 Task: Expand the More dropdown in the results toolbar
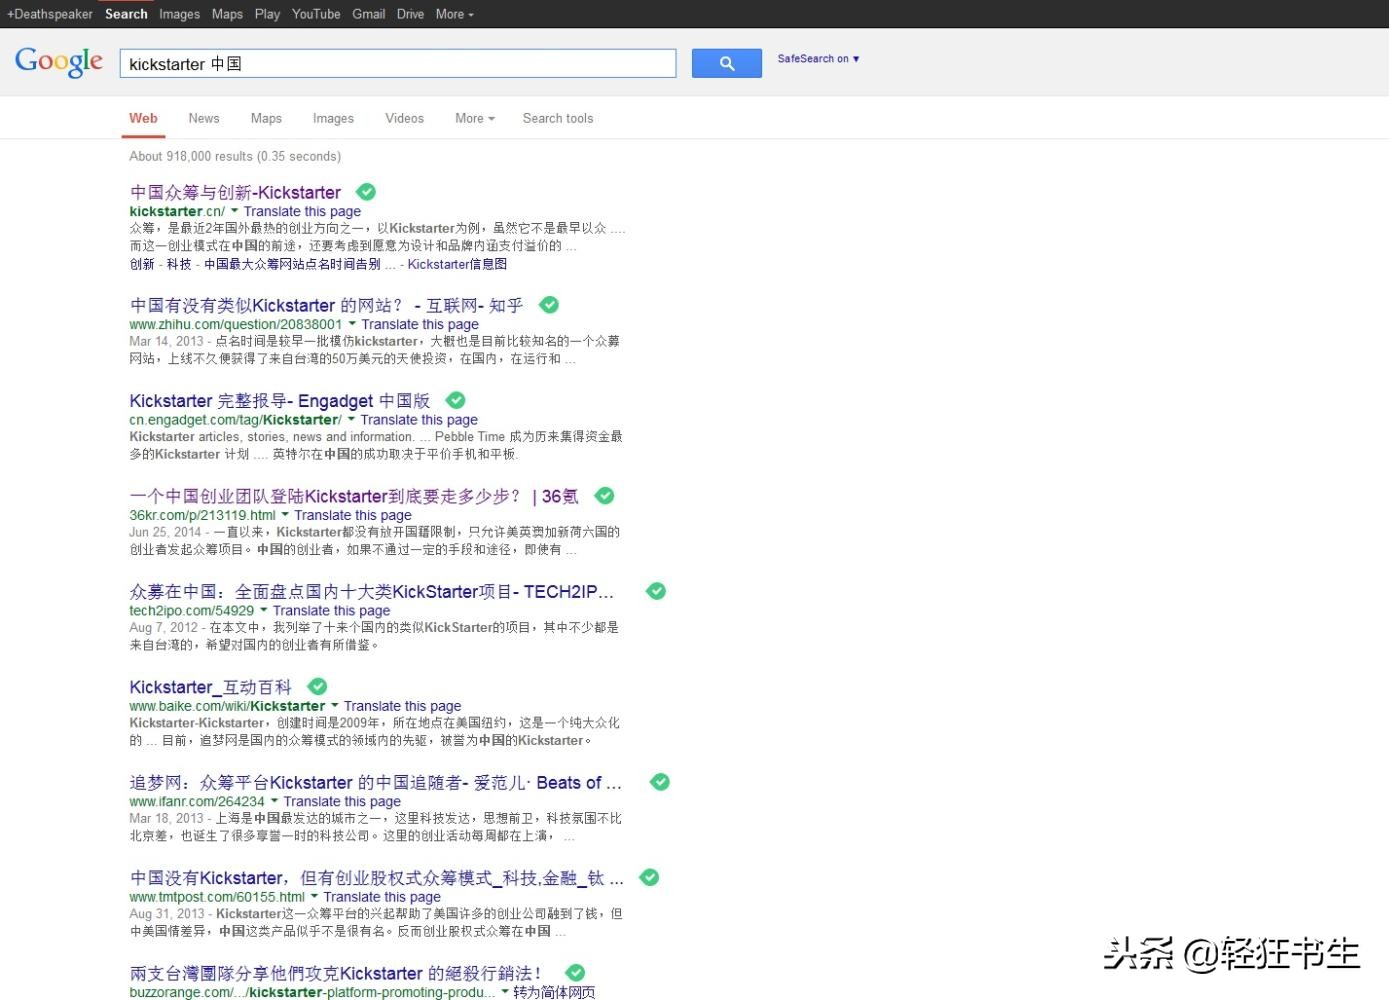(473, 118)
